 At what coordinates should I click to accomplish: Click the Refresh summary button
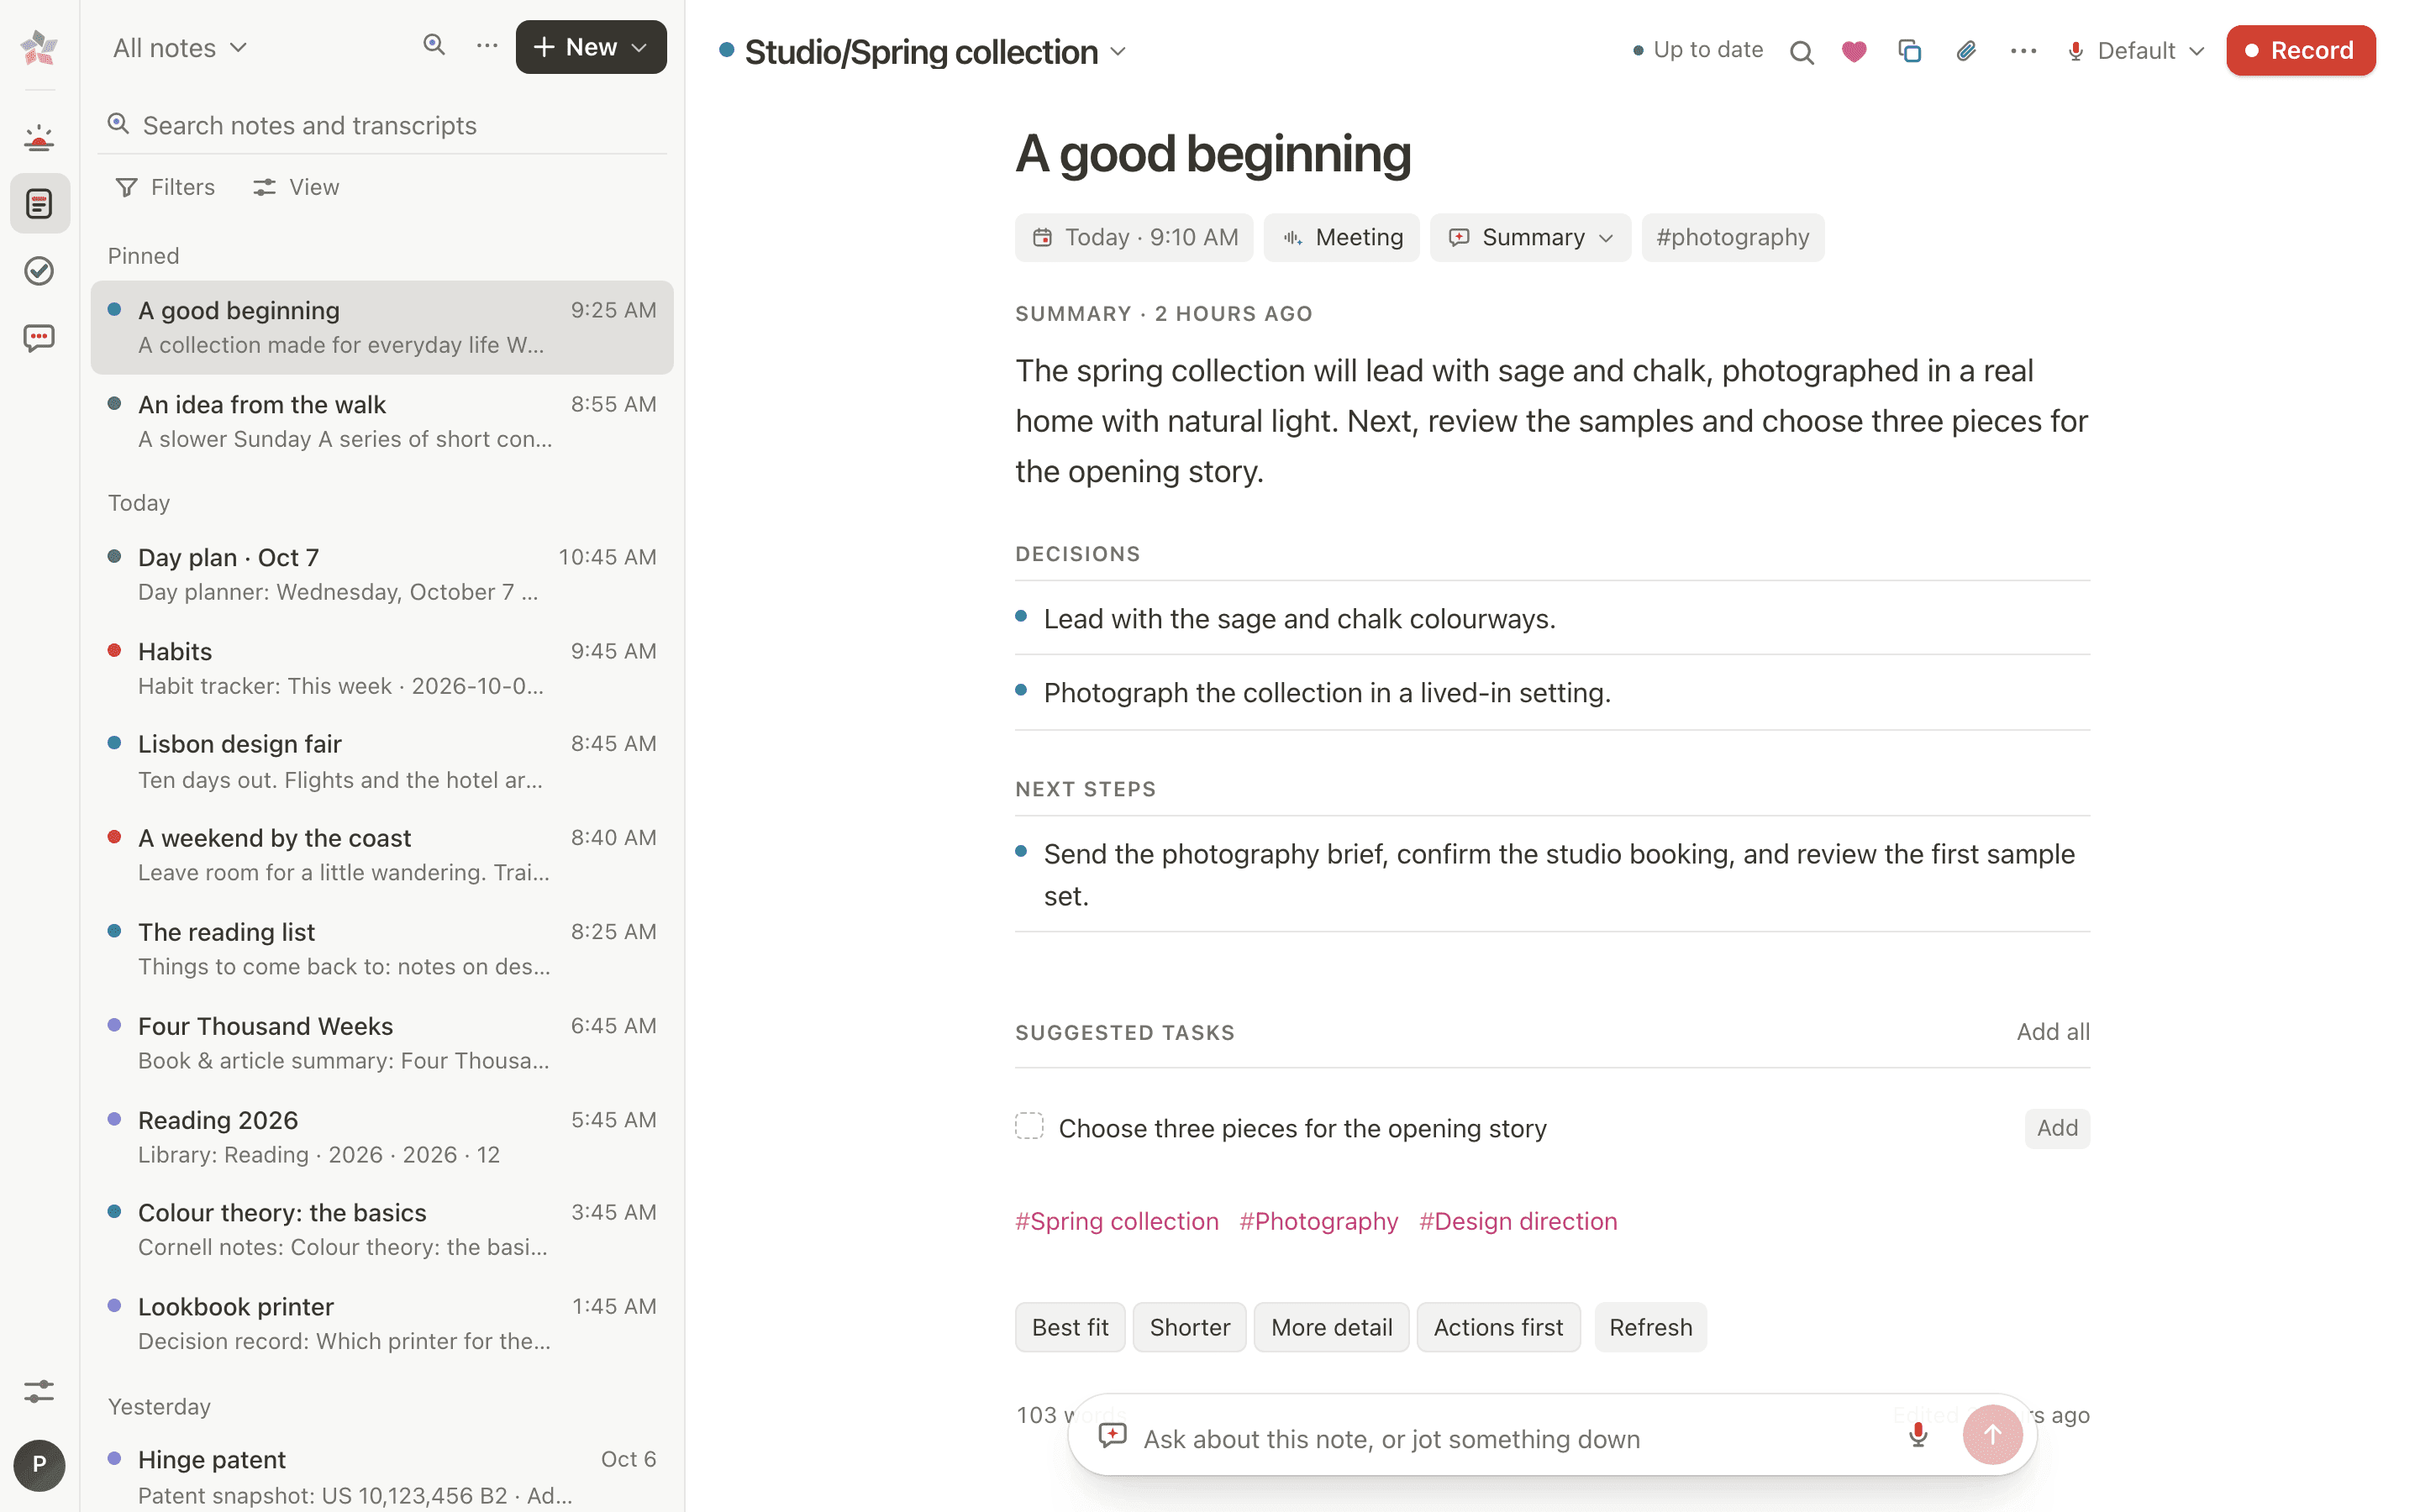tap(1650, 1327)
